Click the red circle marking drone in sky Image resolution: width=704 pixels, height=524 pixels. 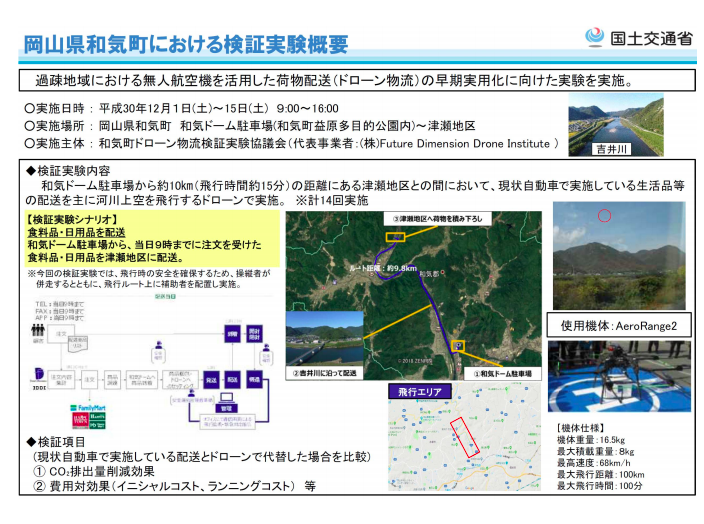coord(604,216)
